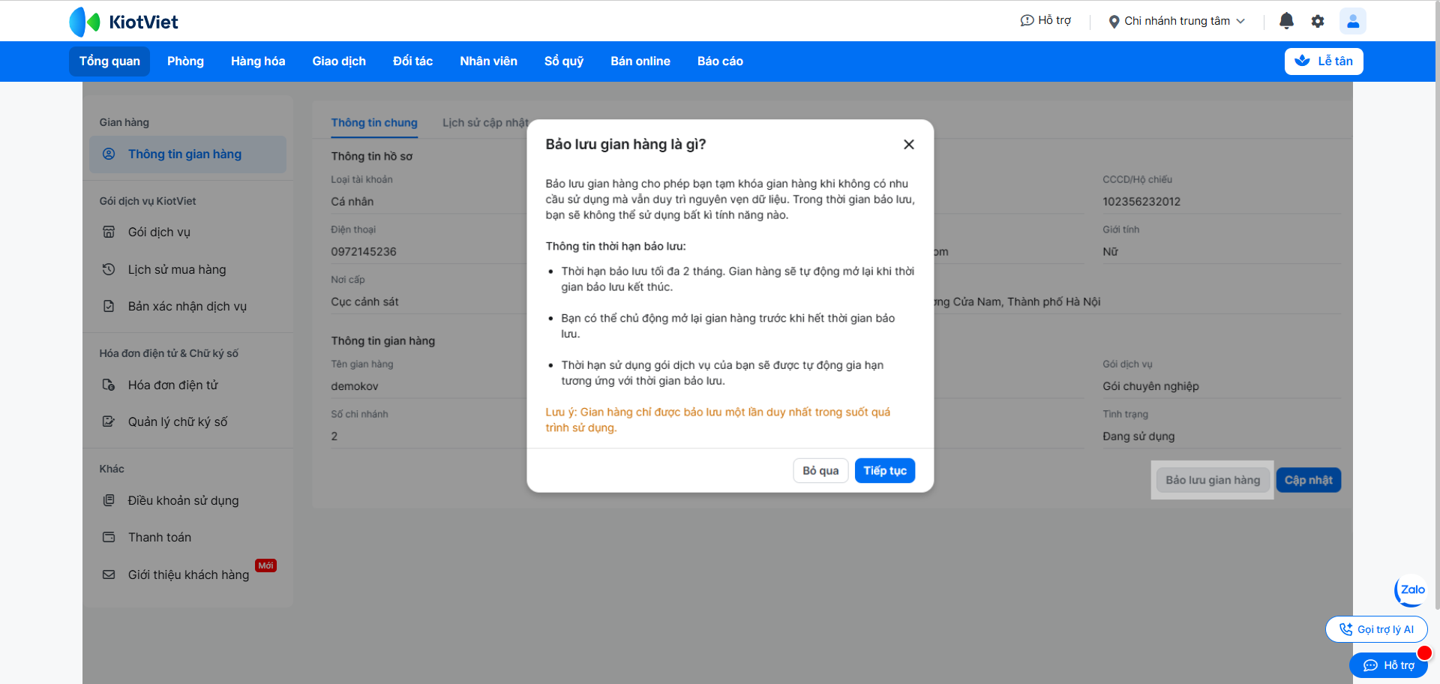
Task: Click the notification bell icon
Action: click(1287, 21)
